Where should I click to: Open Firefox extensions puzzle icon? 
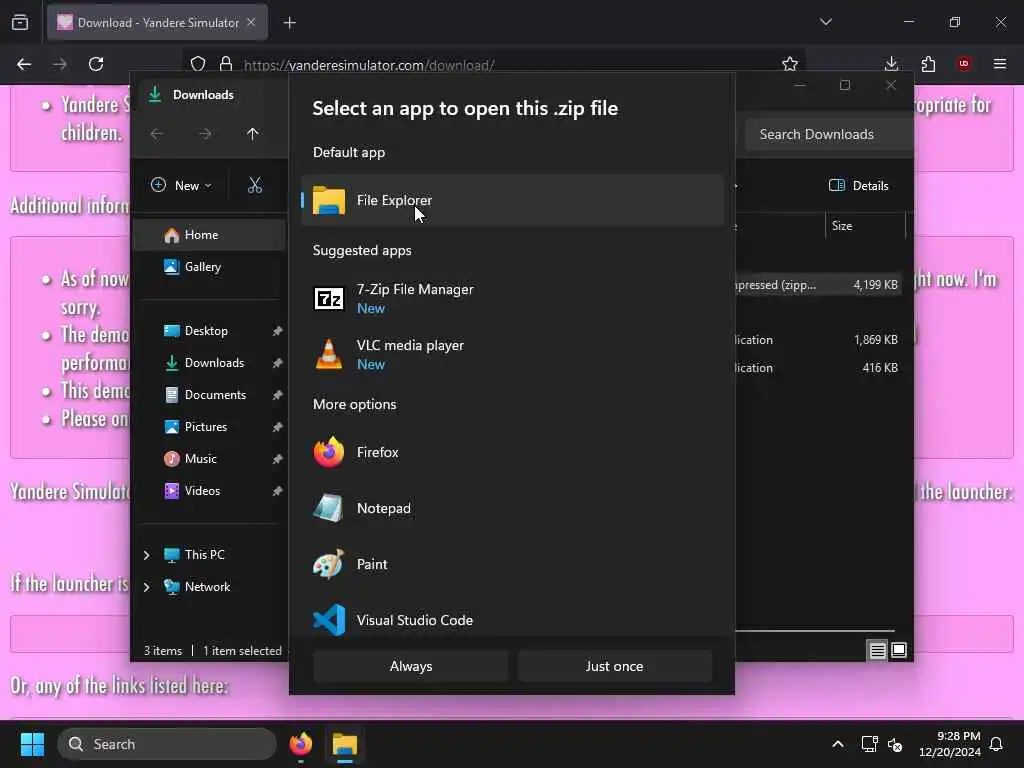pyautogui.click(x=928, y=64)
